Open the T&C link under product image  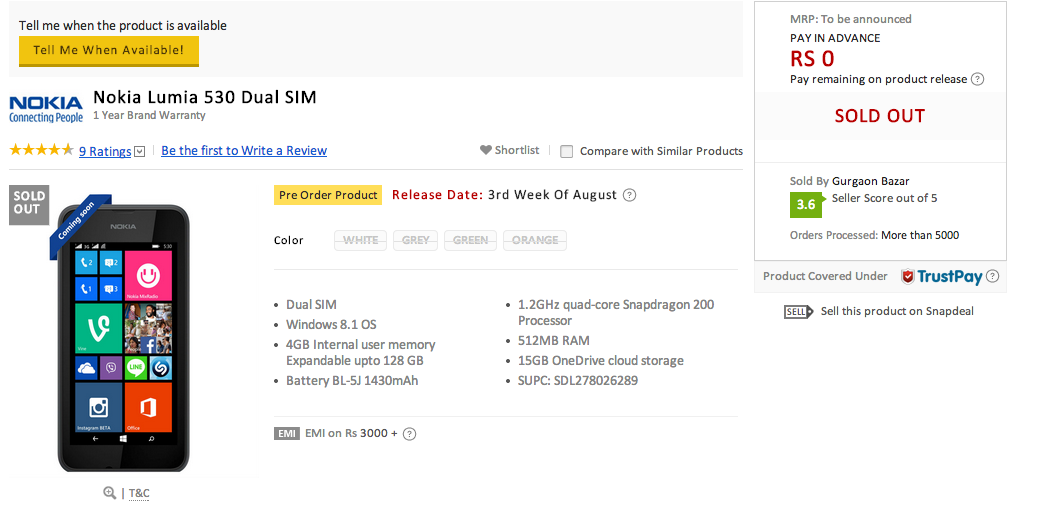pyautogui.click(x=139, y=493)
